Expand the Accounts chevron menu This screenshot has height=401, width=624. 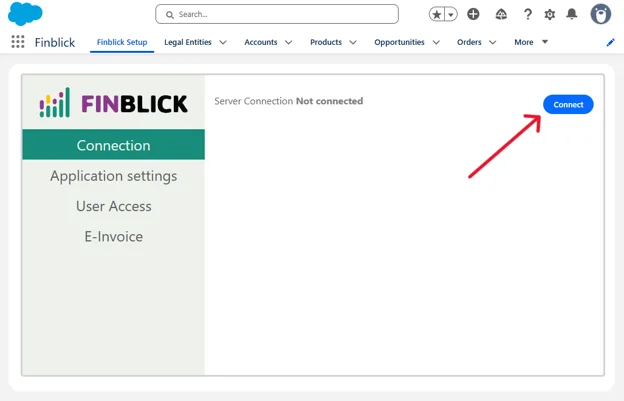(289, 42)
